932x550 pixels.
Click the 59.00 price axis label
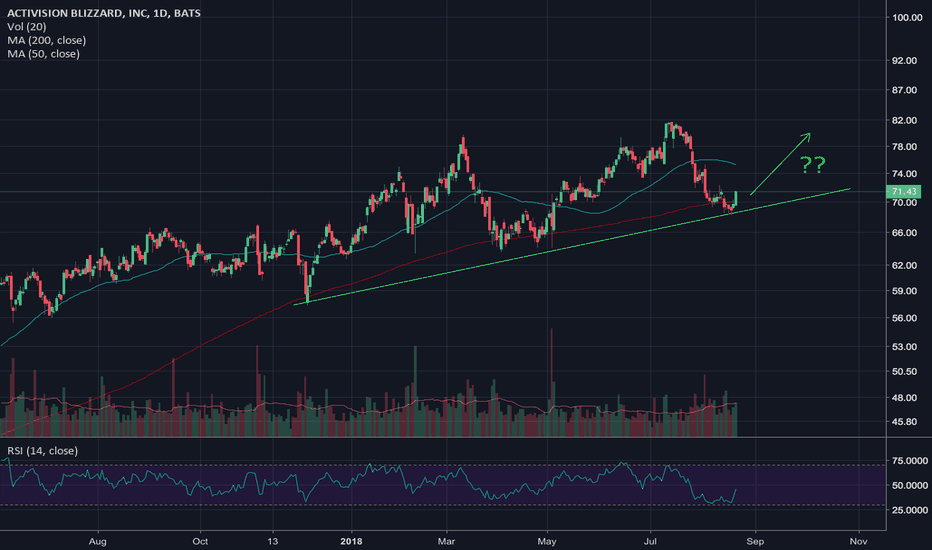(x=905, y=291)
